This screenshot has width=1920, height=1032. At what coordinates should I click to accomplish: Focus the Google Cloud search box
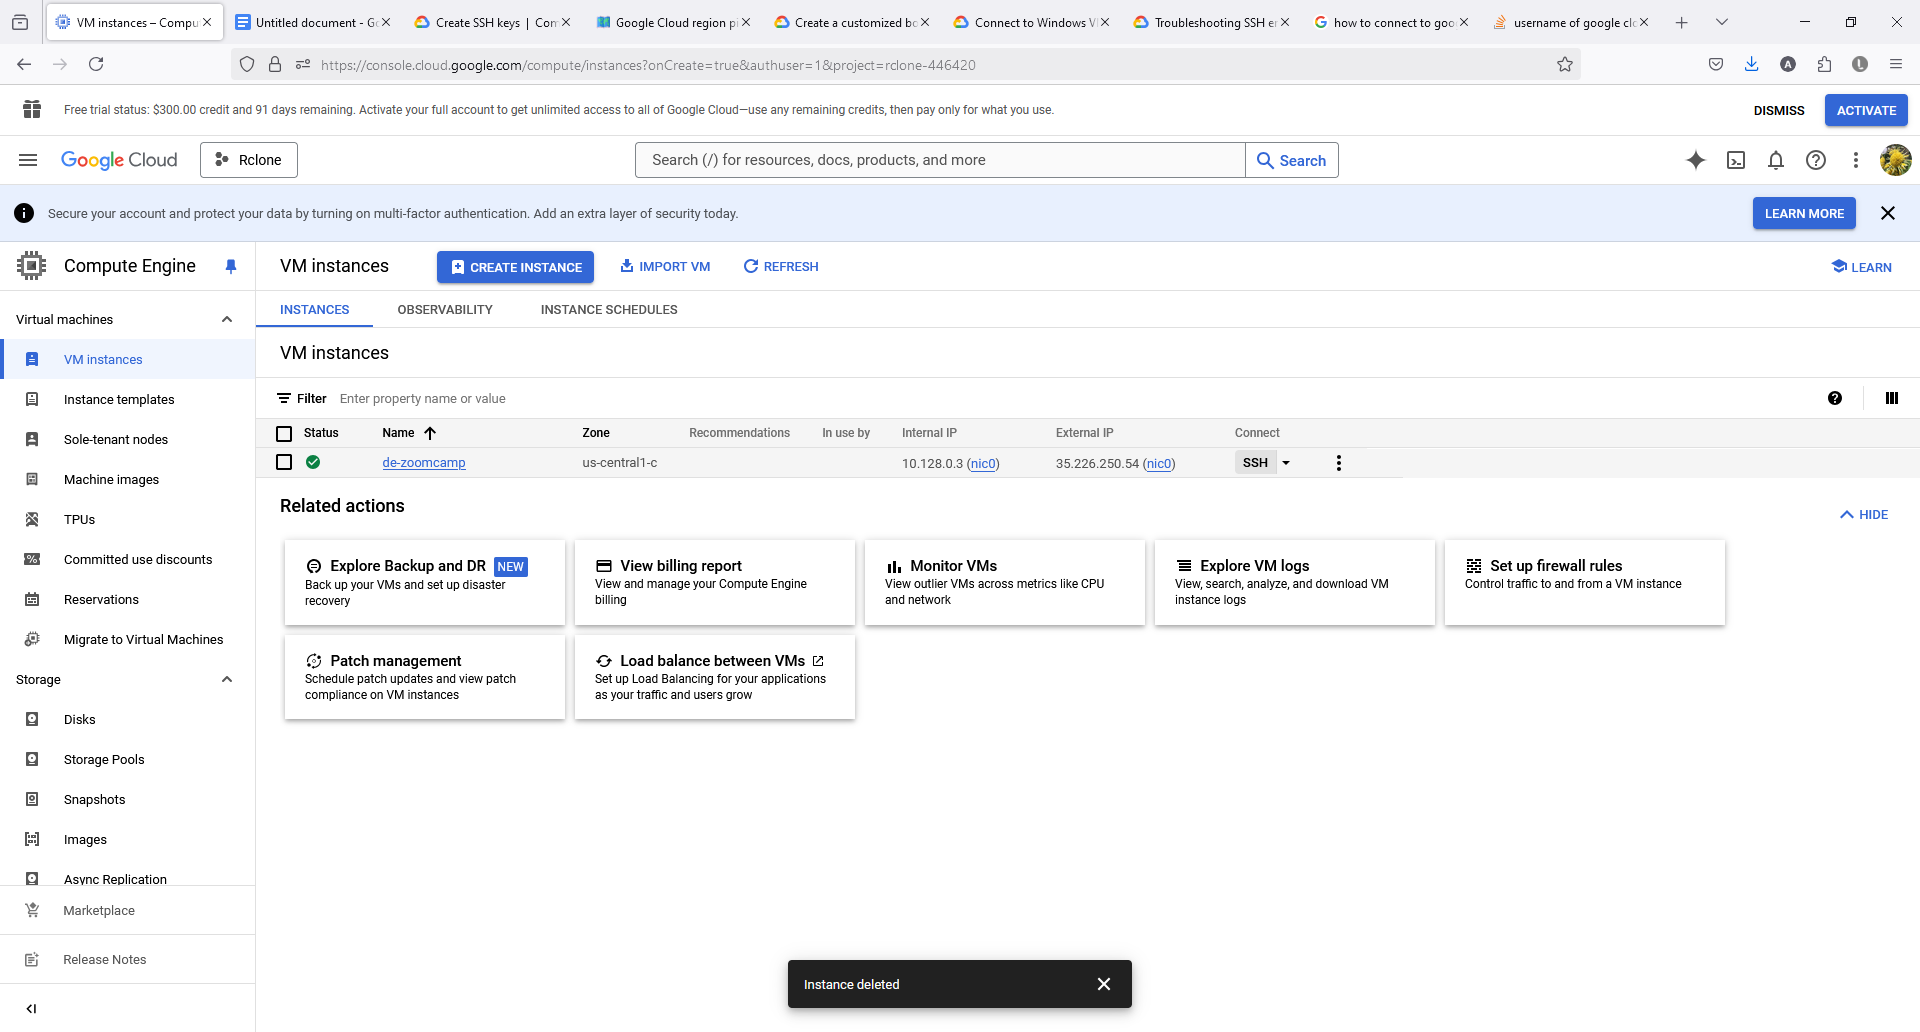[940, 160]
